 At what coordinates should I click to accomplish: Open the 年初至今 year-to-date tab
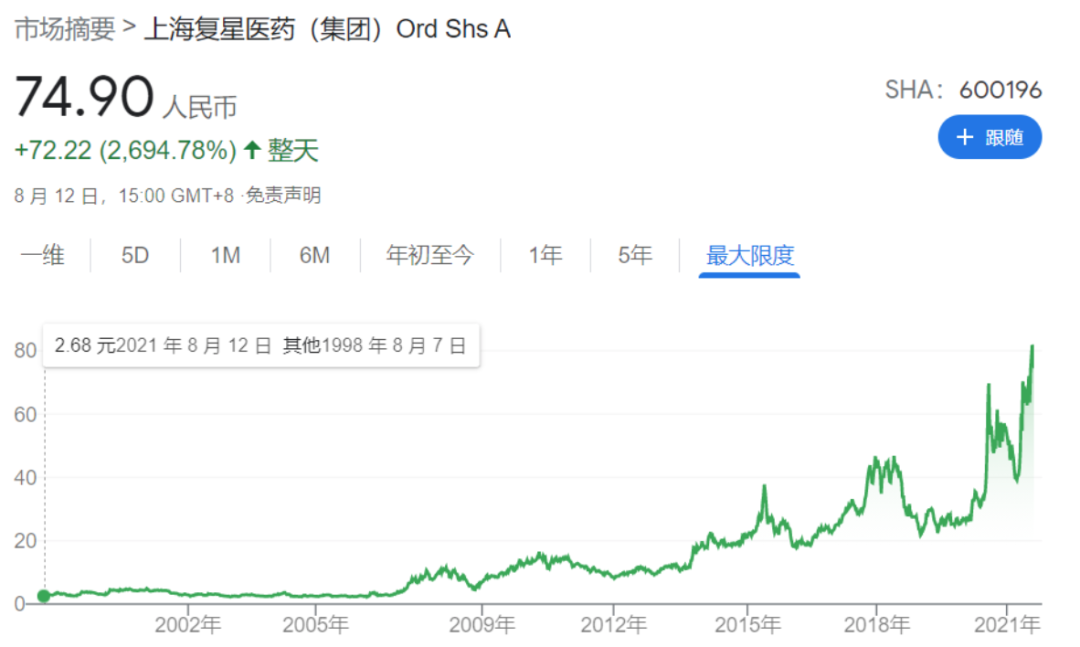tap(430, 256)
